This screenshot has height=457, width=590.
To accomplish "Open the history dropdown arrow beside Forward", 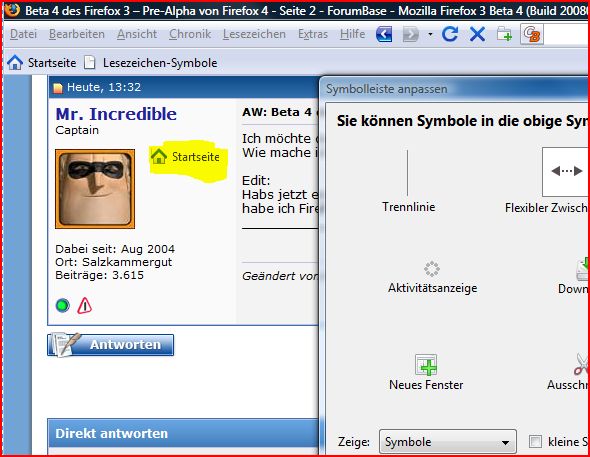I will pos(430,34).
